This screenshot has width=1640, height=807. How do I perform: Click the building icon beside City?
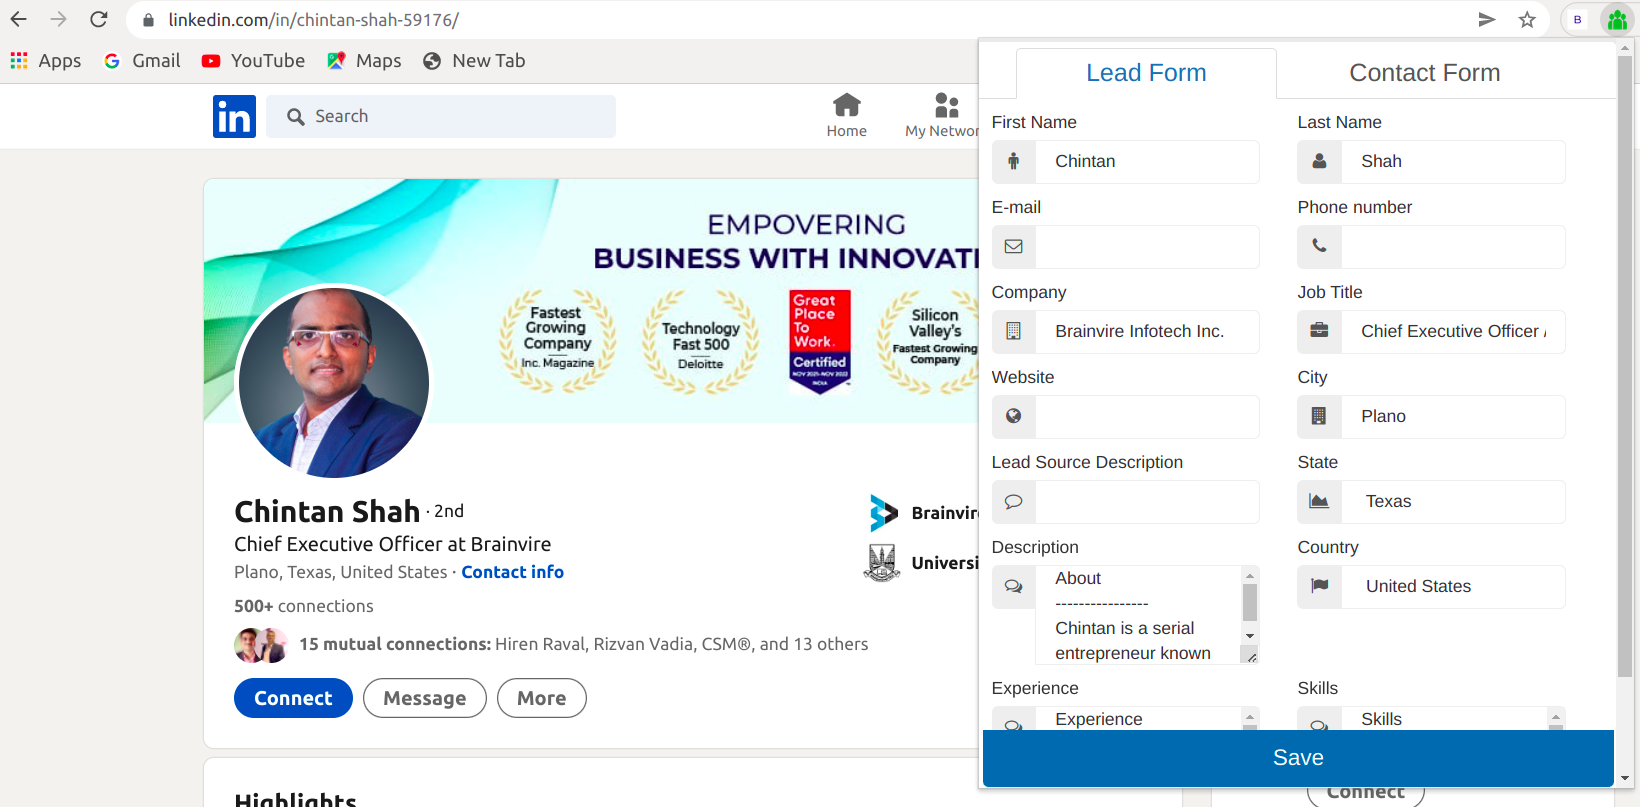pyautogui.click(x=1320, y=417)
